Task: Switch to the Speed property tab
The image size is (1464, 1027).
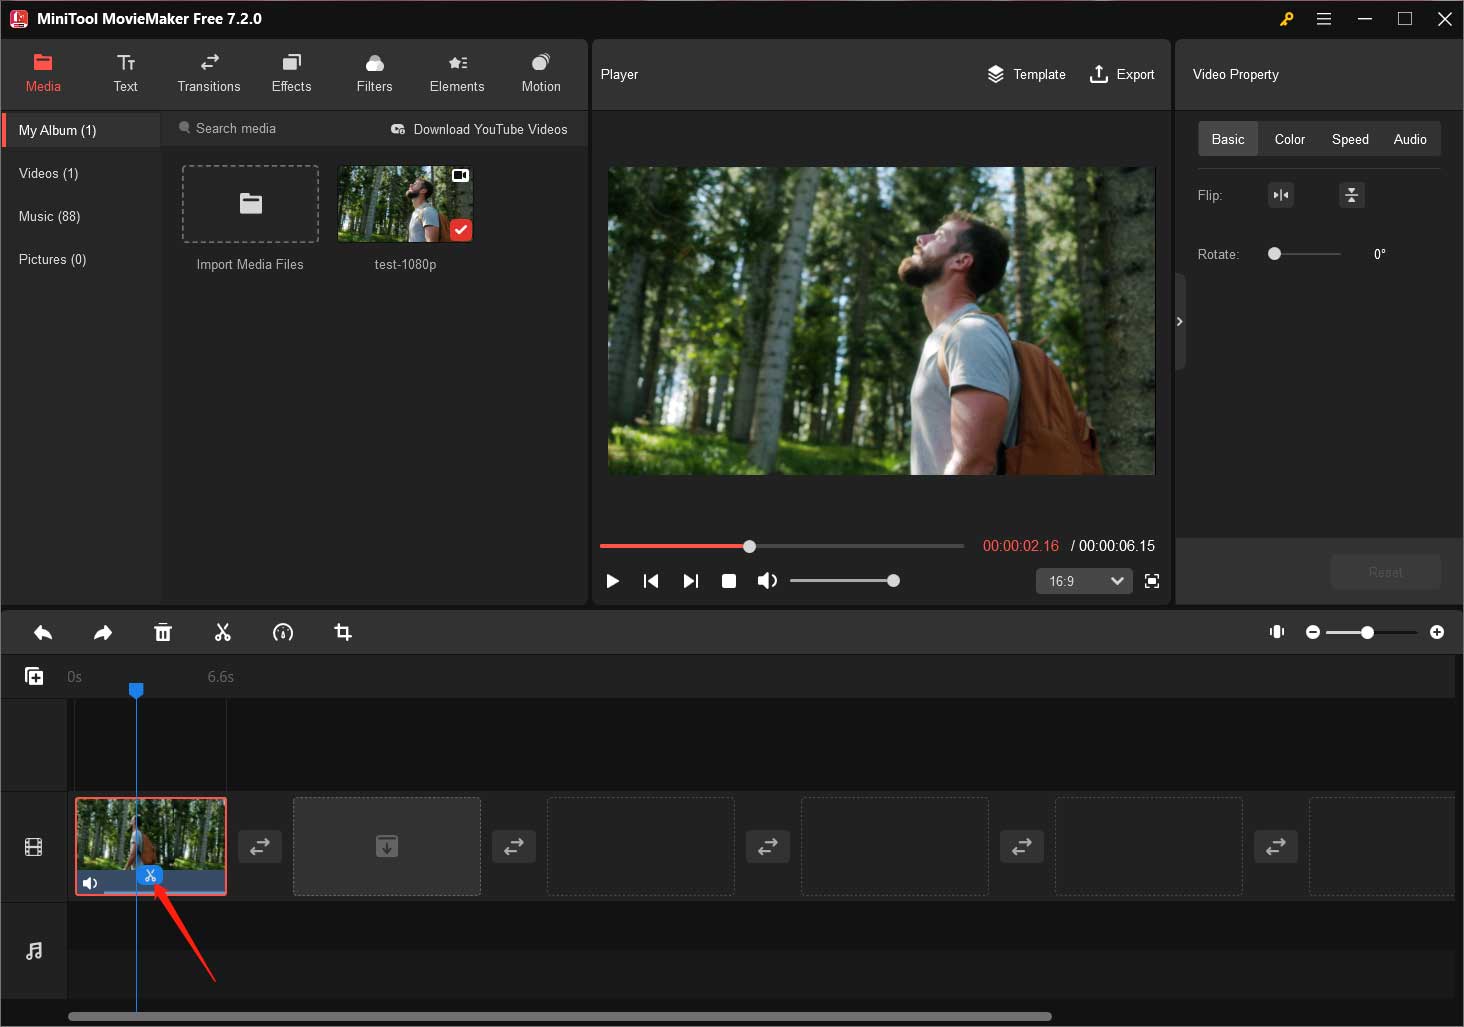Action: point(1350,139)
